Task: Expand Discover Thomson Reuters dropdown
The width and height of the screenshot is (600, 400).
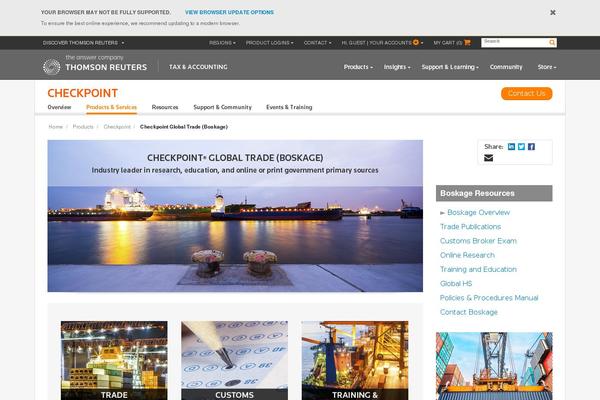Action: (x=83, y=43)
